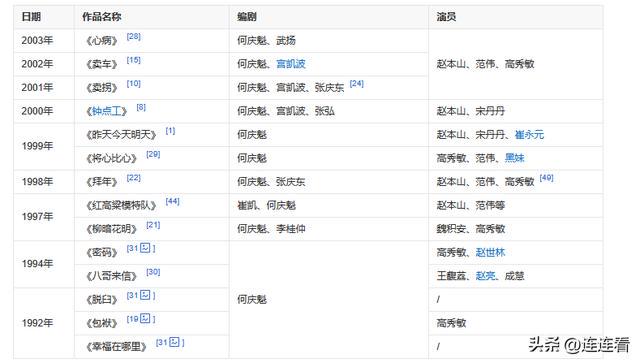Click 何庆魁、武扬 writers cell
Screen dimensions: 640x363
(329, 40)
